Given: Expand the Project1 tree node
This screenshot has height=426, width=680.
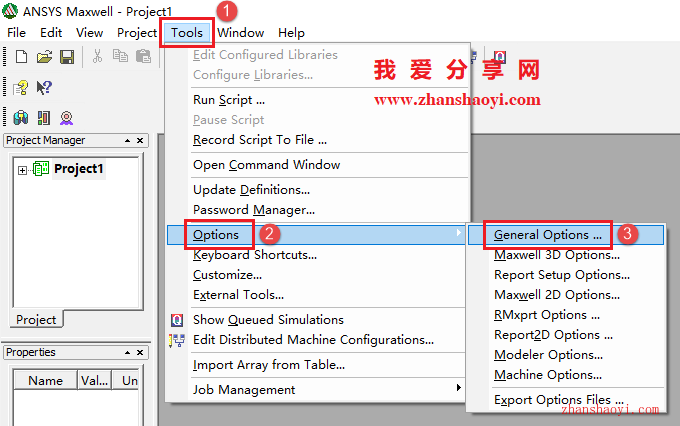Looking at the screenshot, I should pyautogui.click(x=22, y=170).
